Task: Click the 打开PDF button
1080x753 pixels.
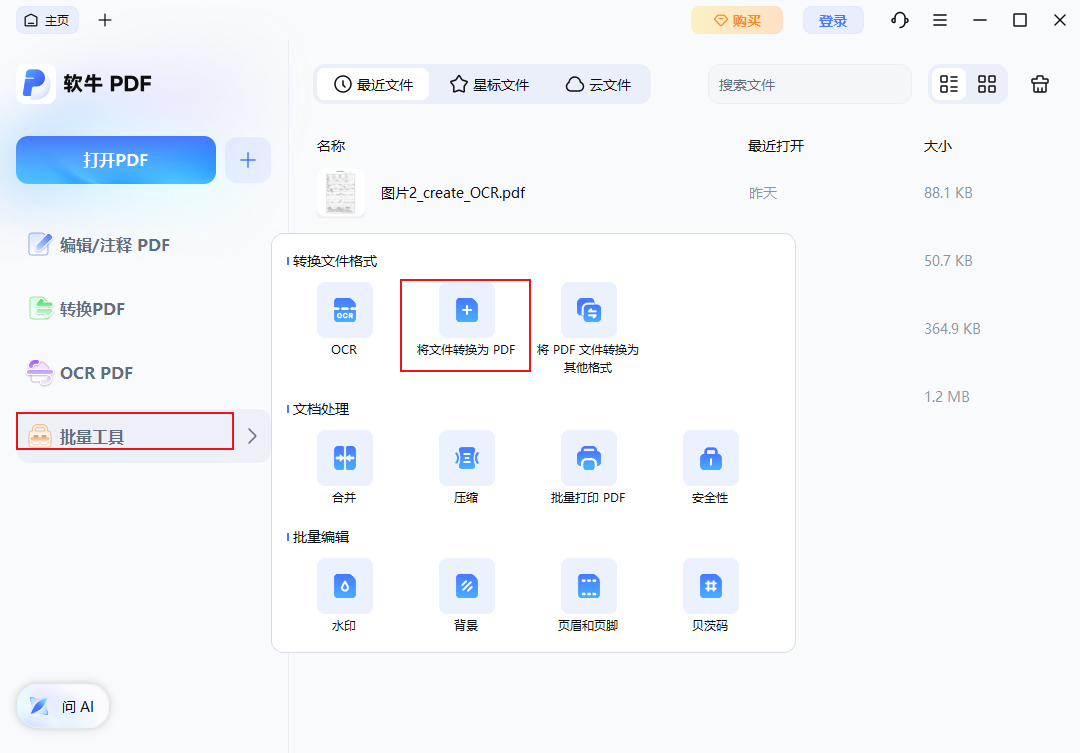Action: (x=116, y=160)
